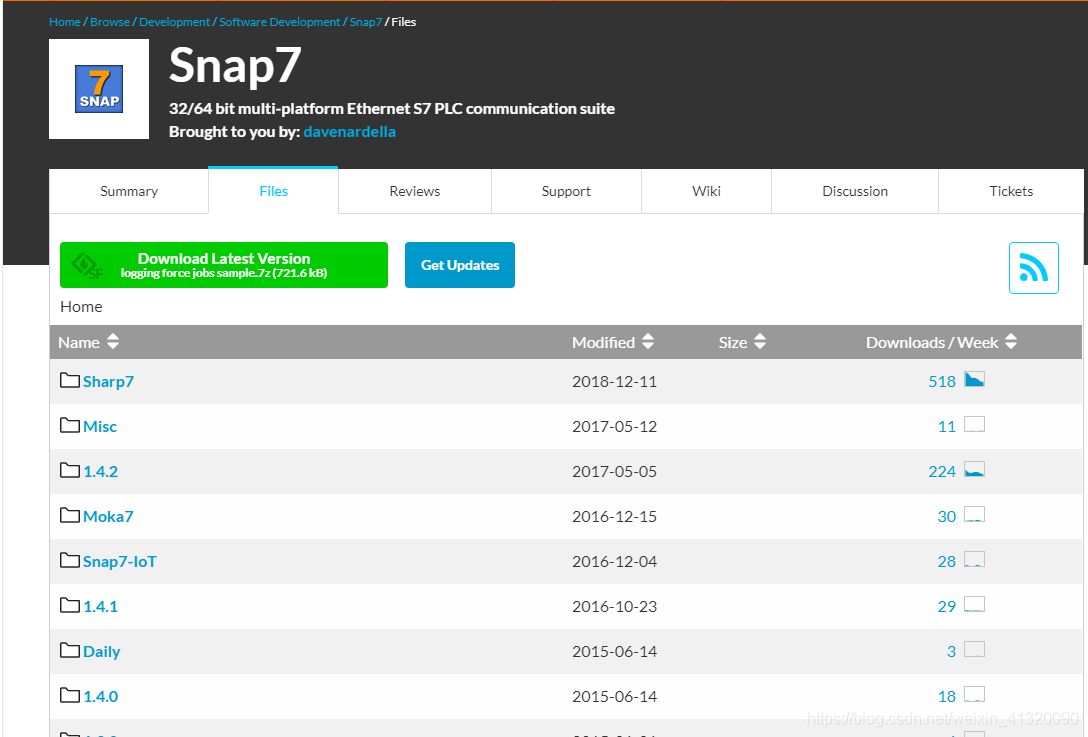Click the 2017-05-12 modified date

point(614,427)
